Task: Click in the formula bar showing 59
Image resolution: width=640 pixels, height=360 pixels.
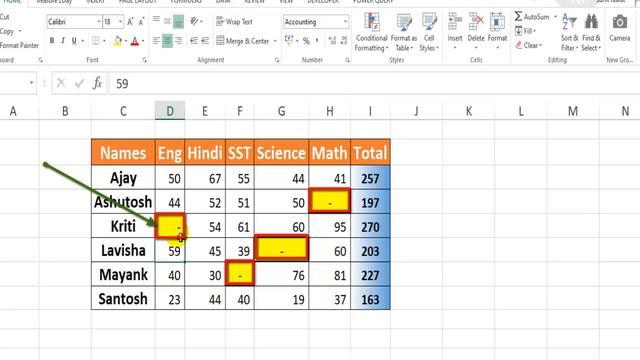Action: [373, 83]
